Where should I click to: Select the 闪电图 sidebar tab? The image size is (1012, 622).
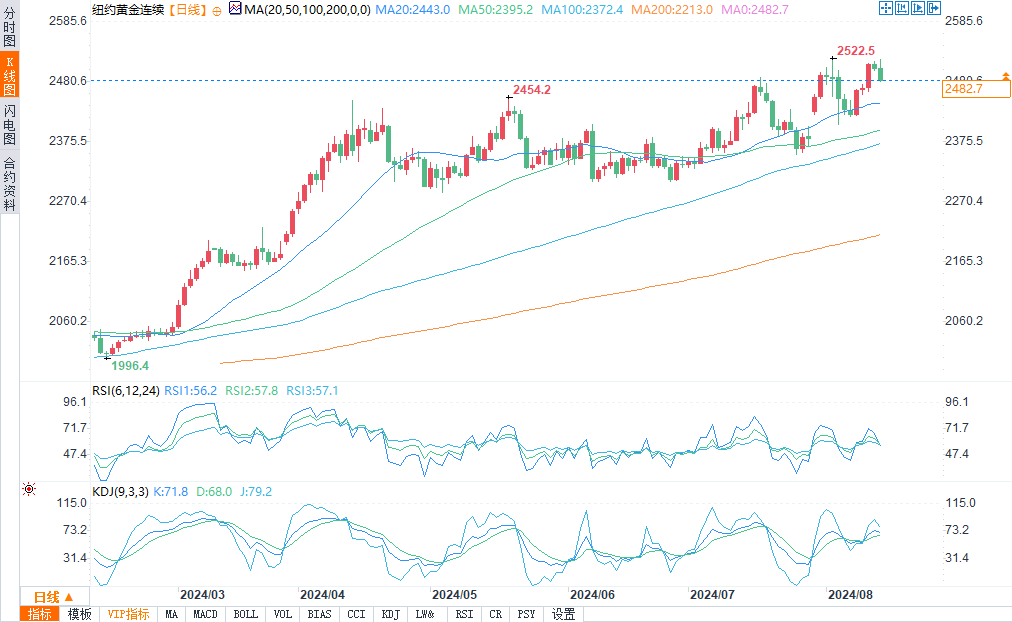(9, 125)
